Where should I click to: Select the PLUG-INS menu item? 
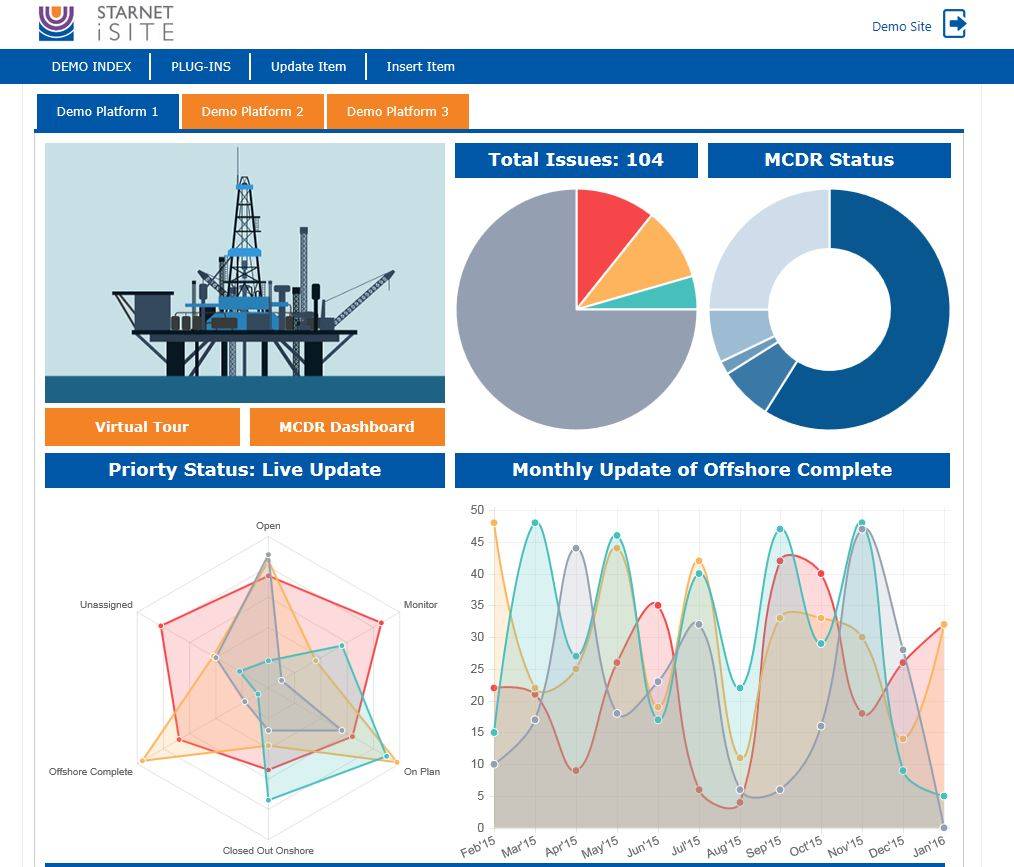tap(200, 67)
